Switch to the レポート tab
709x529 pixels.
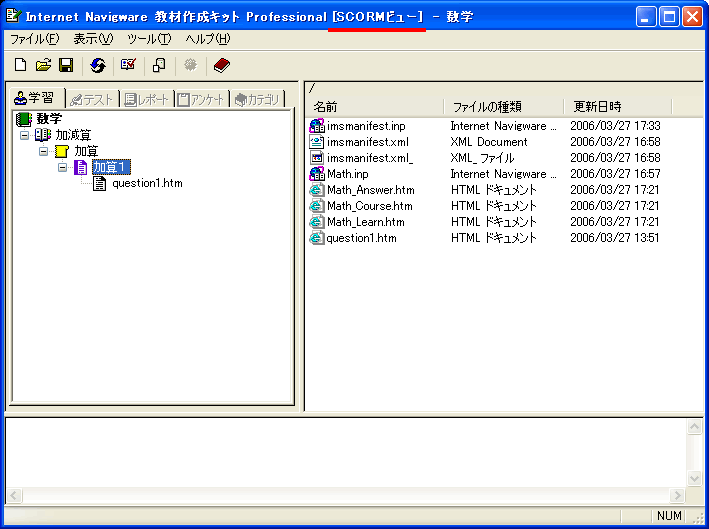(x=147, y=99)
